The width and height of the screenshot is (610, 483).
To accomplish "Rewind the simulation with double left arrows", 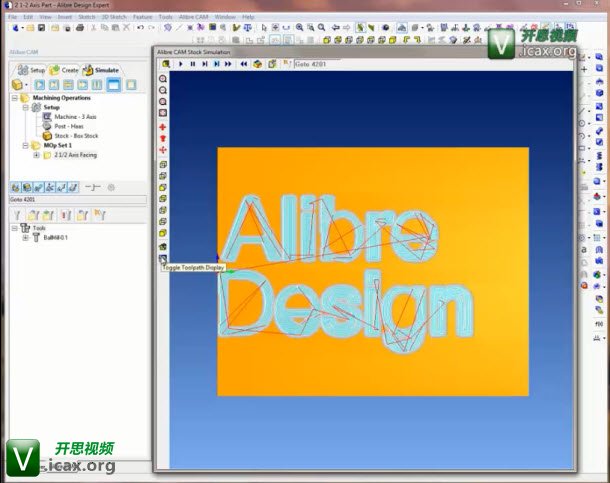I will [x=244, y=64].
